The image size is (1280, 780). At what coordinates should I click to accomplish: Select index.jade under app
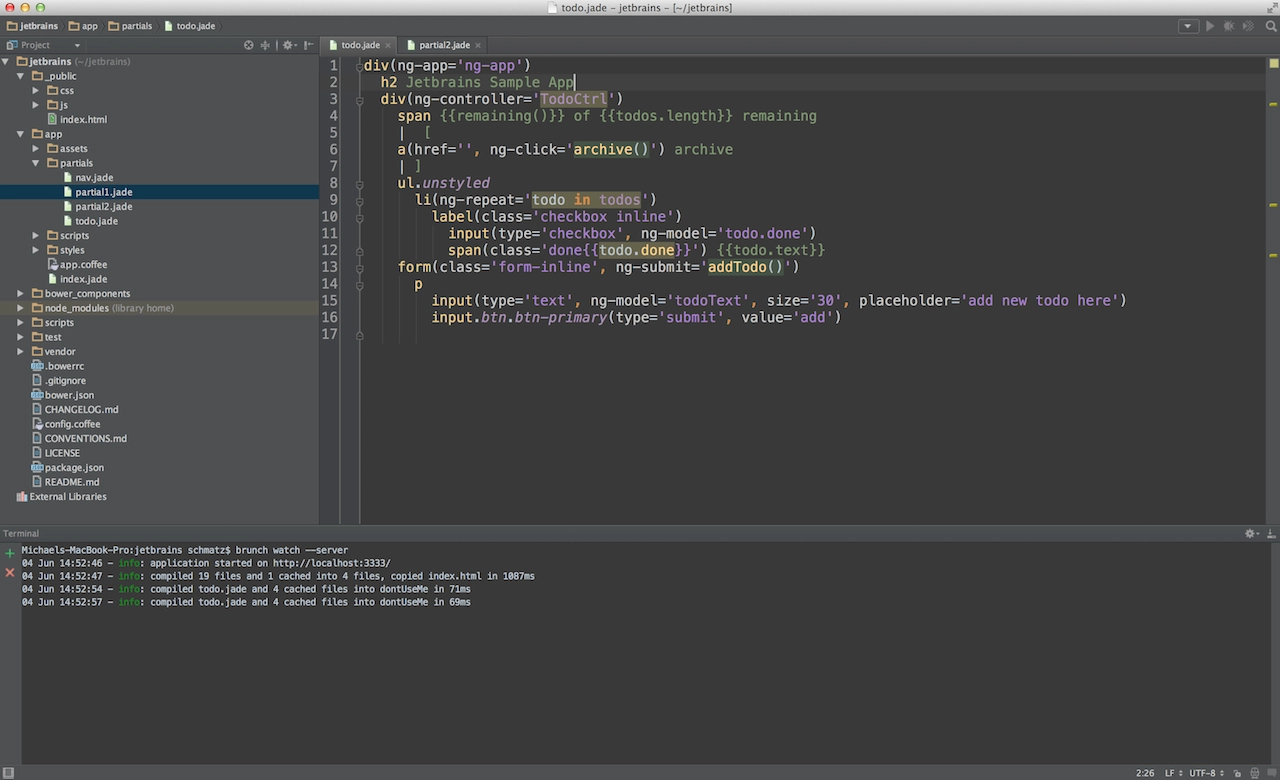76,279
